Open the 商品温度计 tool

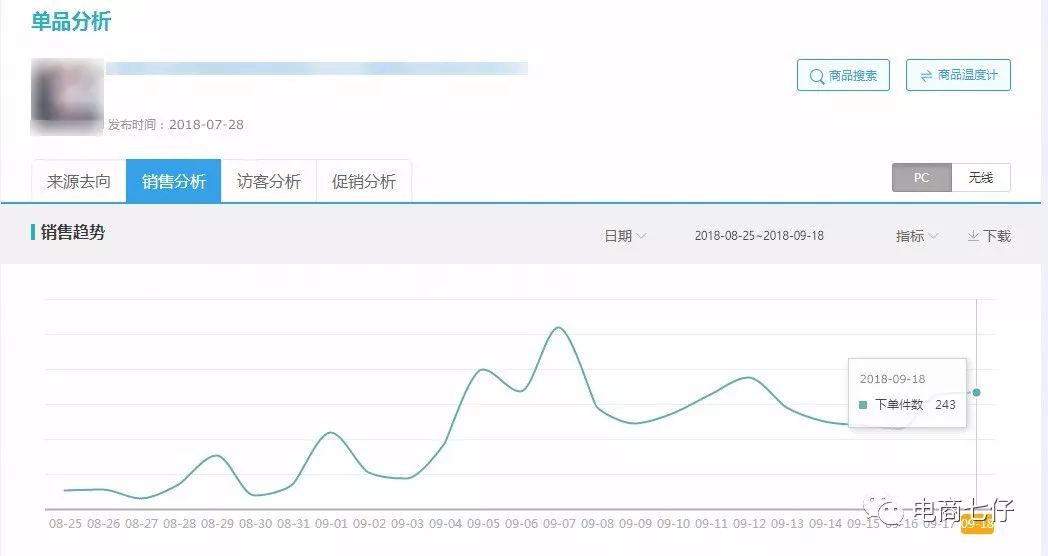pyautogui.click(x=958, y=75)
